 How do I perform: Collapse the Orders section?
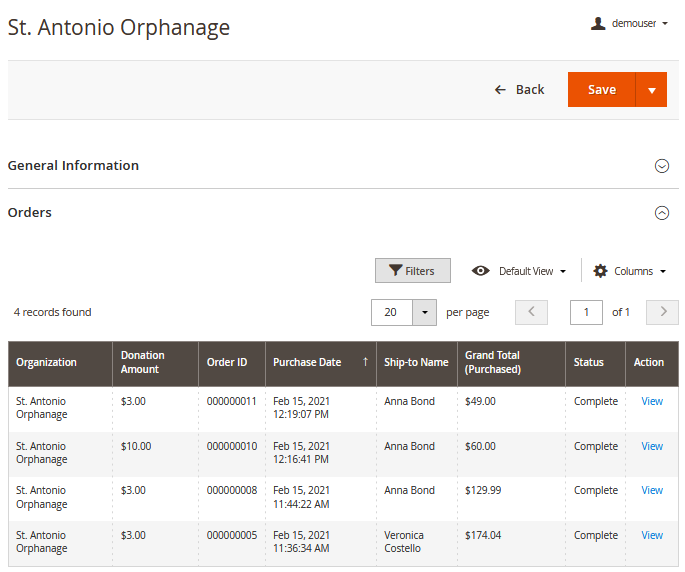[661, 213]
